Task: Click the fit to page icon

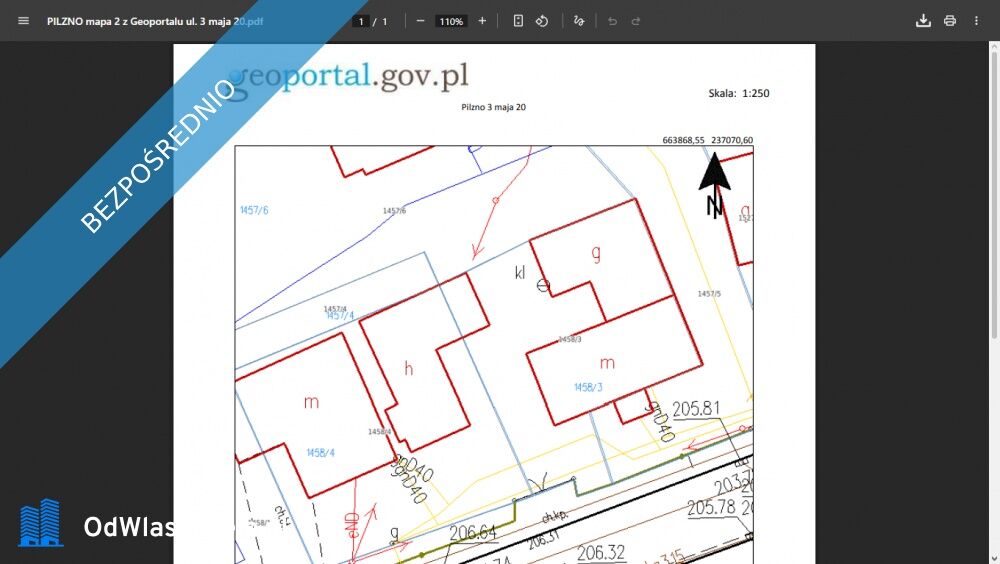Action: tap(518, 21)
